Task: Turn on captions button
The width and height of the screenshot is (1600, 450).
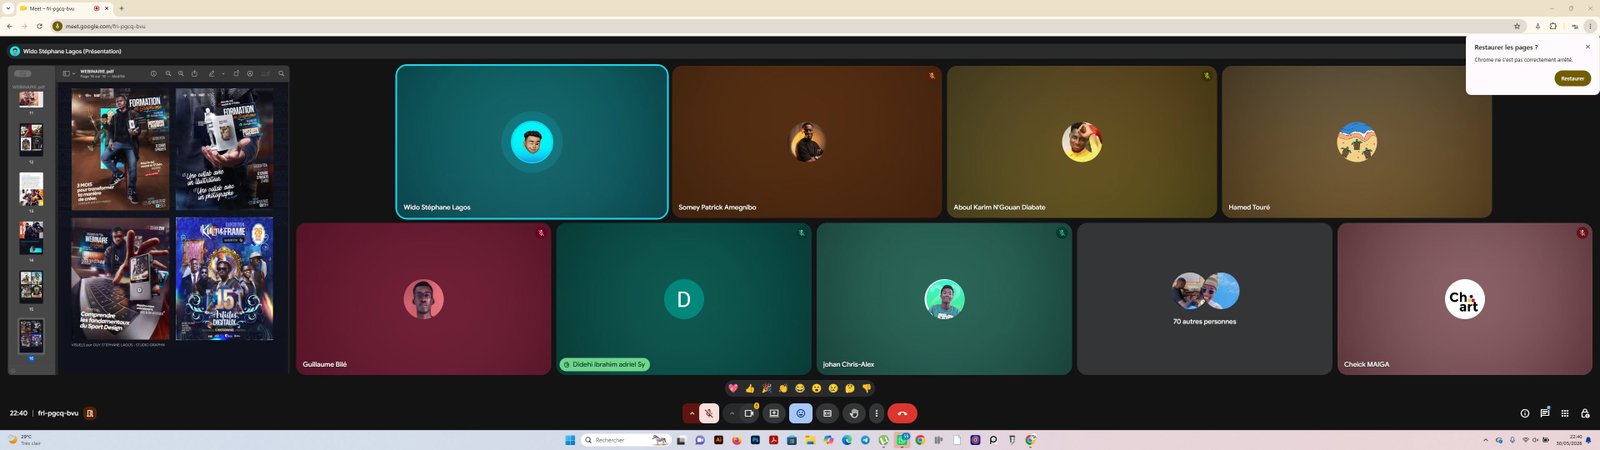Action: point(827,413)
